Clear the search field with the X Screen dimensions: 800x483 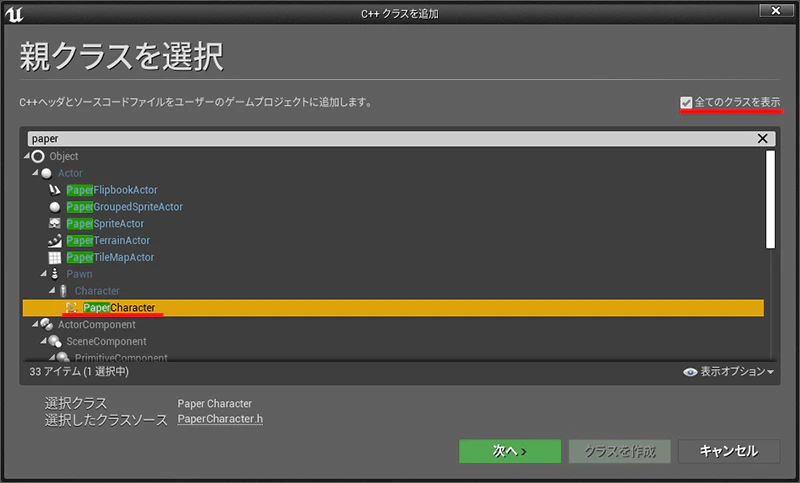[762, 138]
